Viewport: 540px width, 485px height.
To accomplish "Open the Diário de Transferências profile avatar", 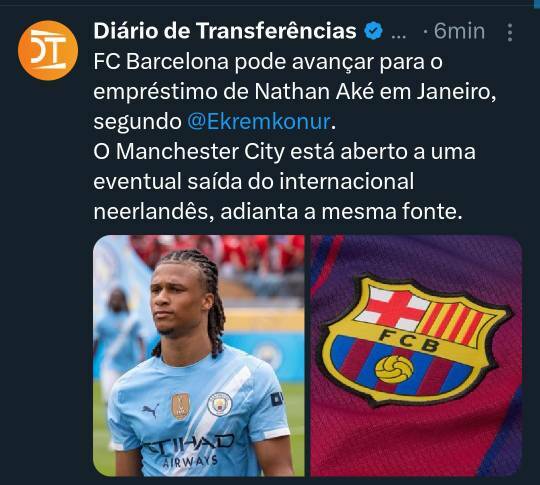I will tap(48, 50).
